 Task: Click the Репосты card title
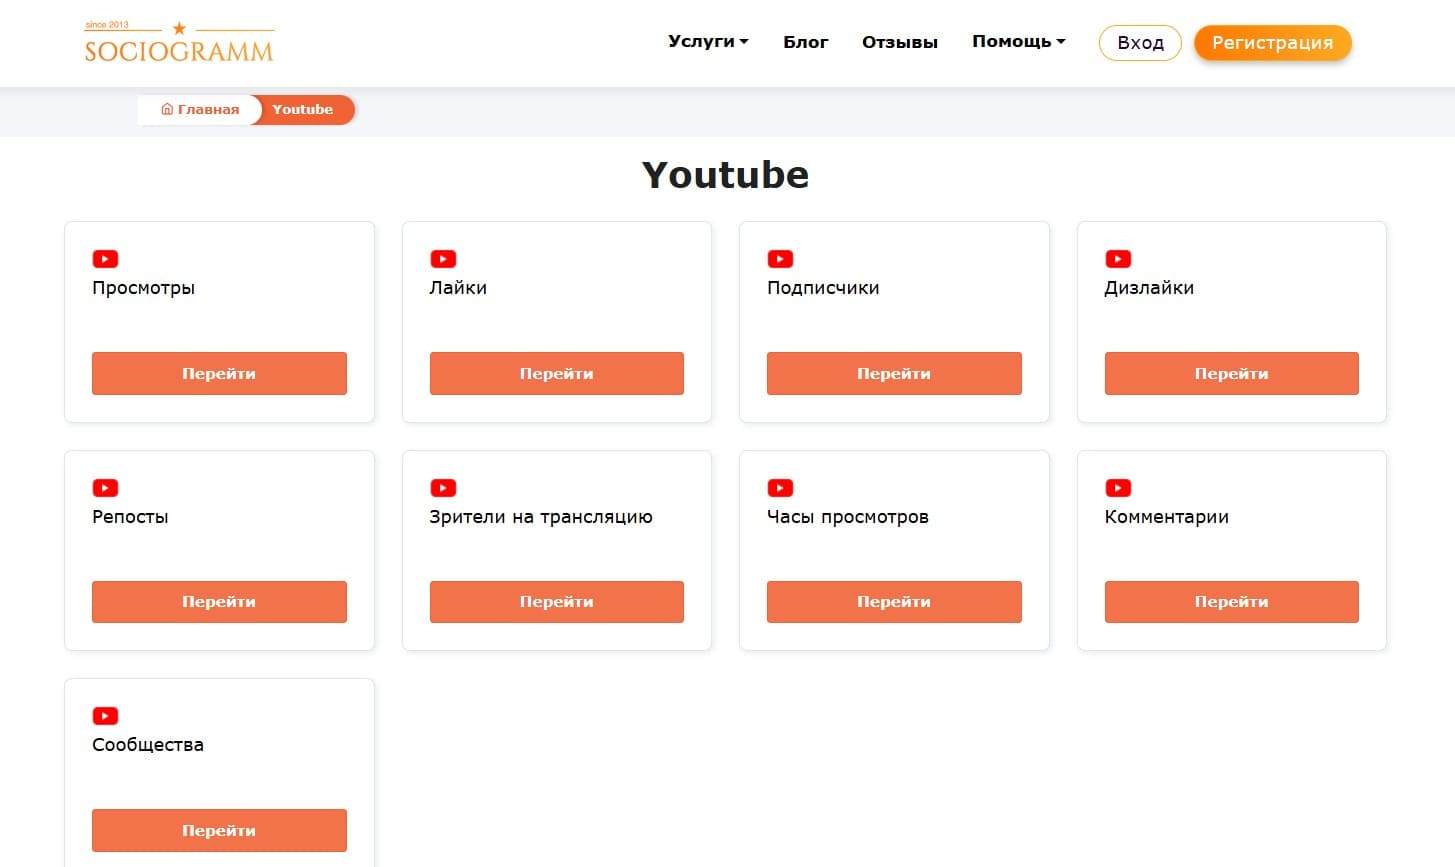130,517
